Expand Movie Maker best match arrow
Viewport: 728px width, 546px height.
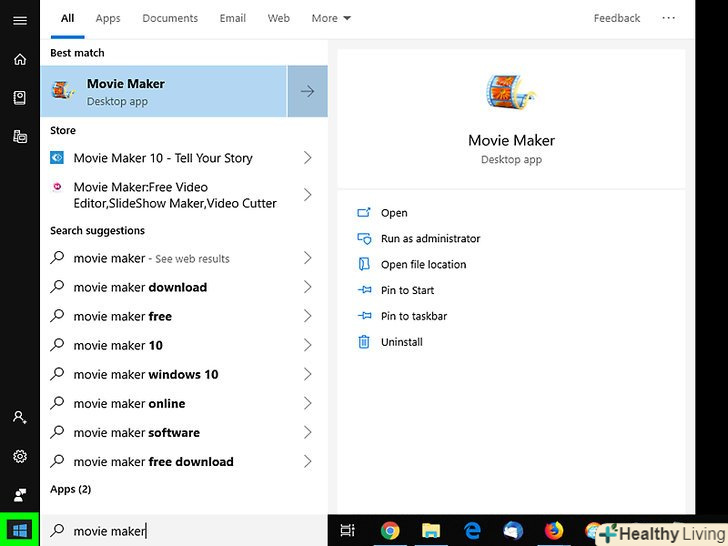click(307, 91)
